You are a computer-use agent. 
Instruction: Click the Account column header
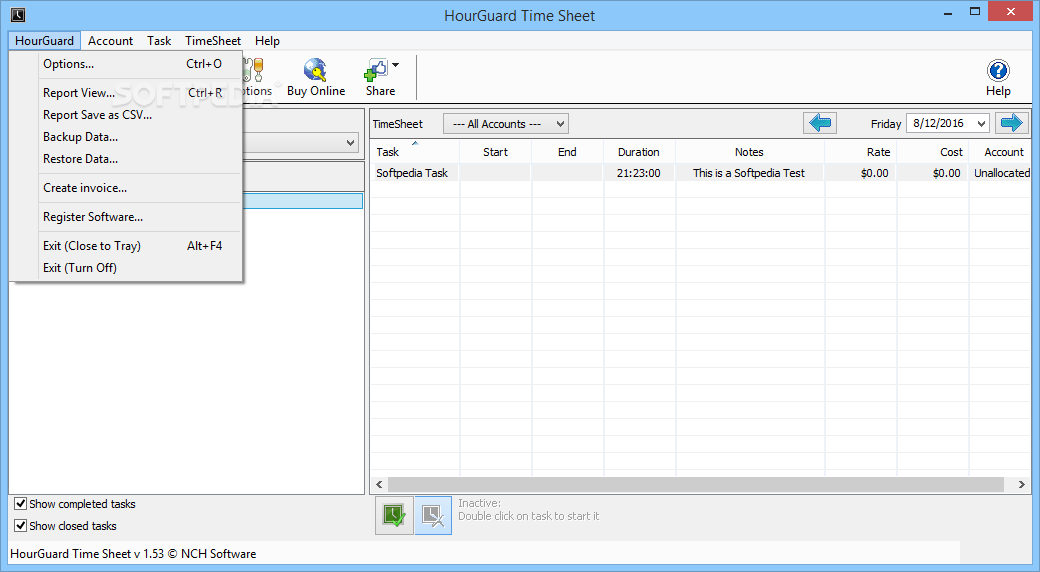click(x=1000, y=152)
